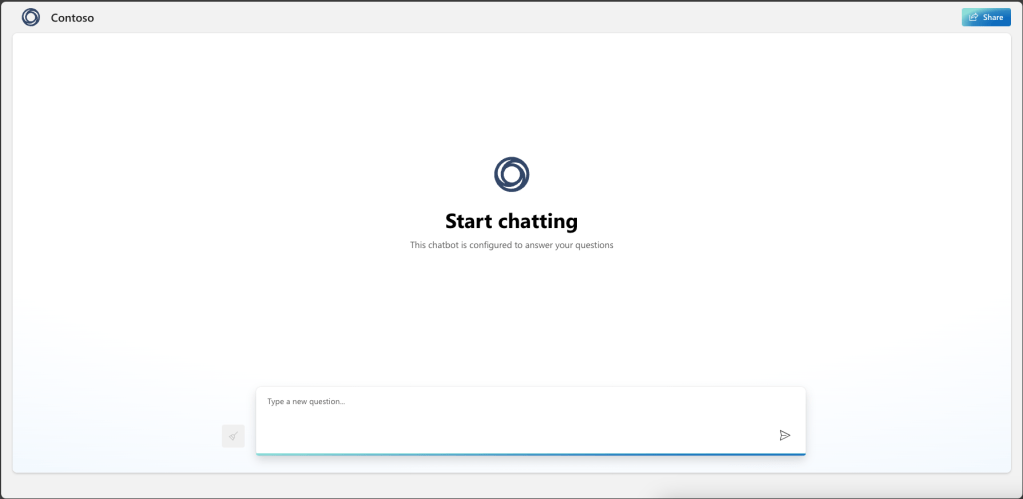Image resolution: width=1023 pixels, height=499 pixels.
Task: Click the 'Start chatting' heading
Action: pyautogui.click(x=511, y=221)
